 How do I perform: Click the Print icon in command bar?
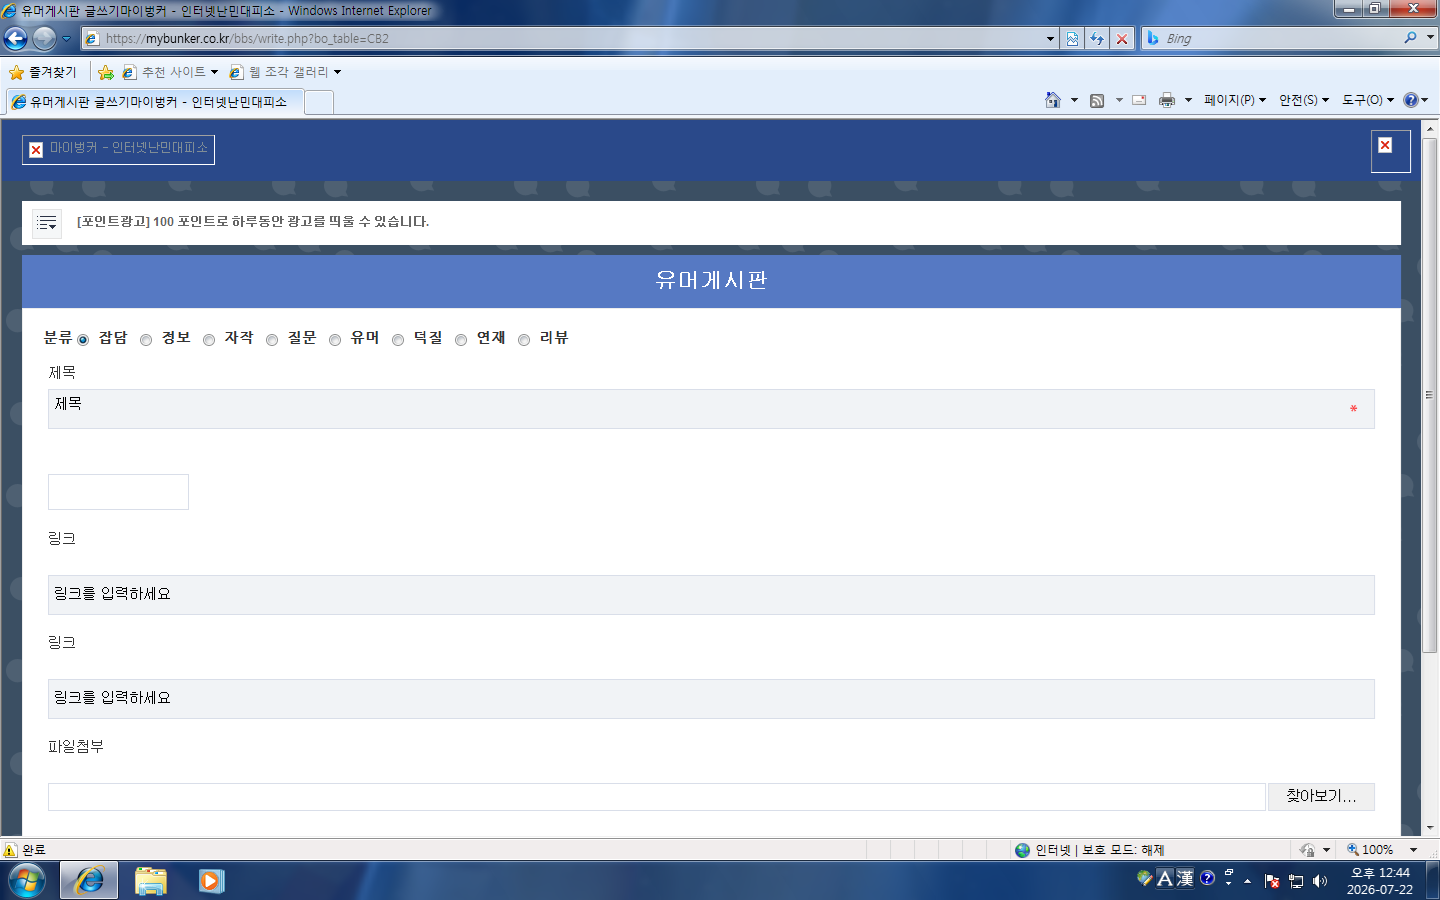click(1167, 100)
